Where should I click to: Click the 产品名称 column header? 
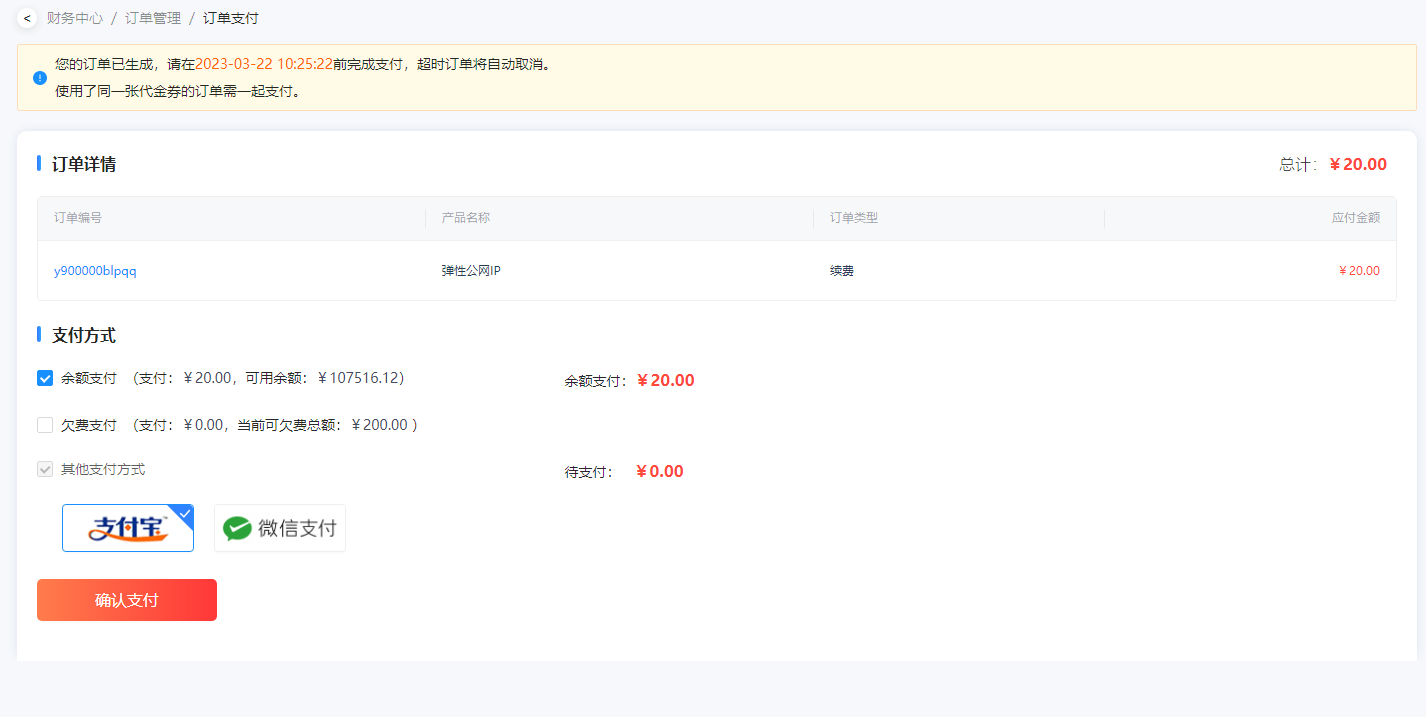[466, 217]
